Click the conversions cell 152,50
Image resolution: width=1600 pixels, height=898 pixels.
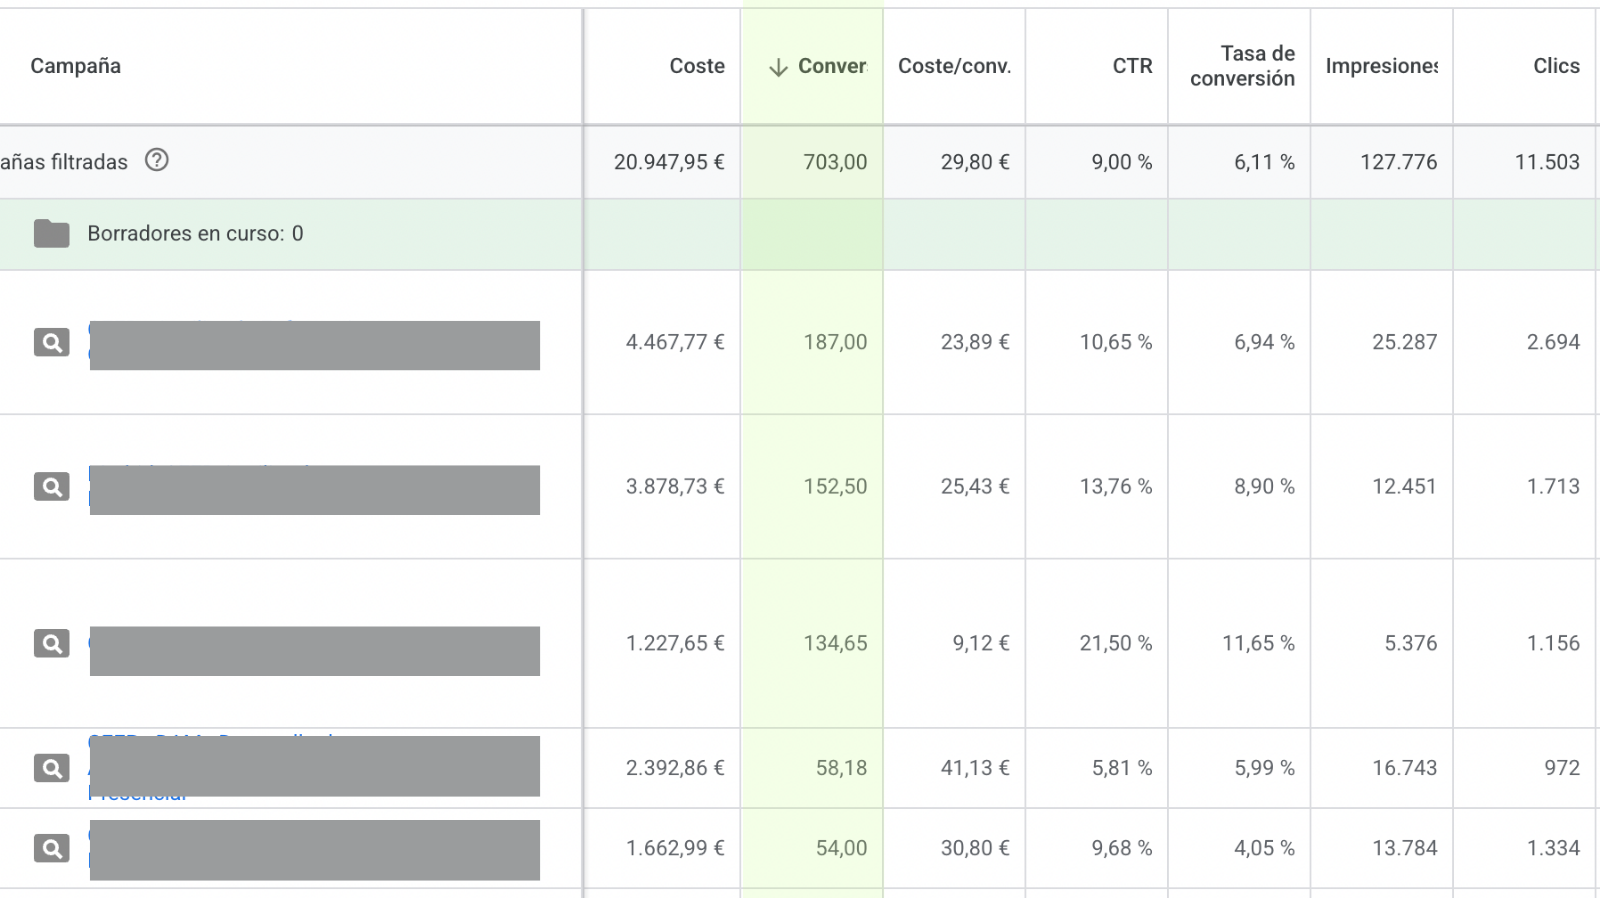click(835, 487)
